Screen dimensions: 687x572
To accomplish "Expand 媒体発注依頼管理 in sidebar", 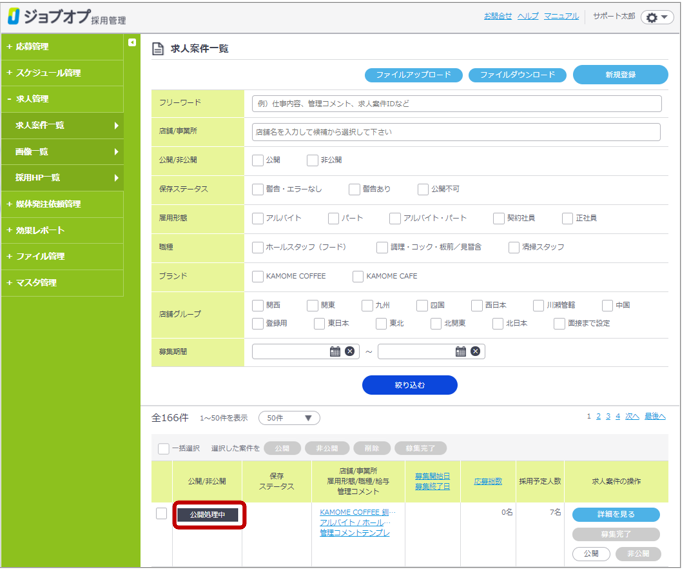I will 62,204.
